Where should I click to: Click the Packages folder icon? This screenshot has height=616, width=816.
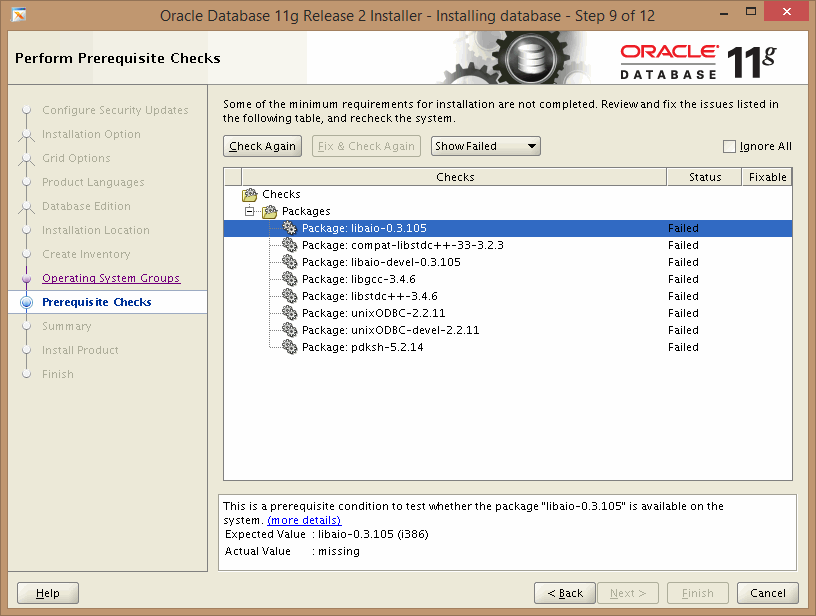coord(270,211)
